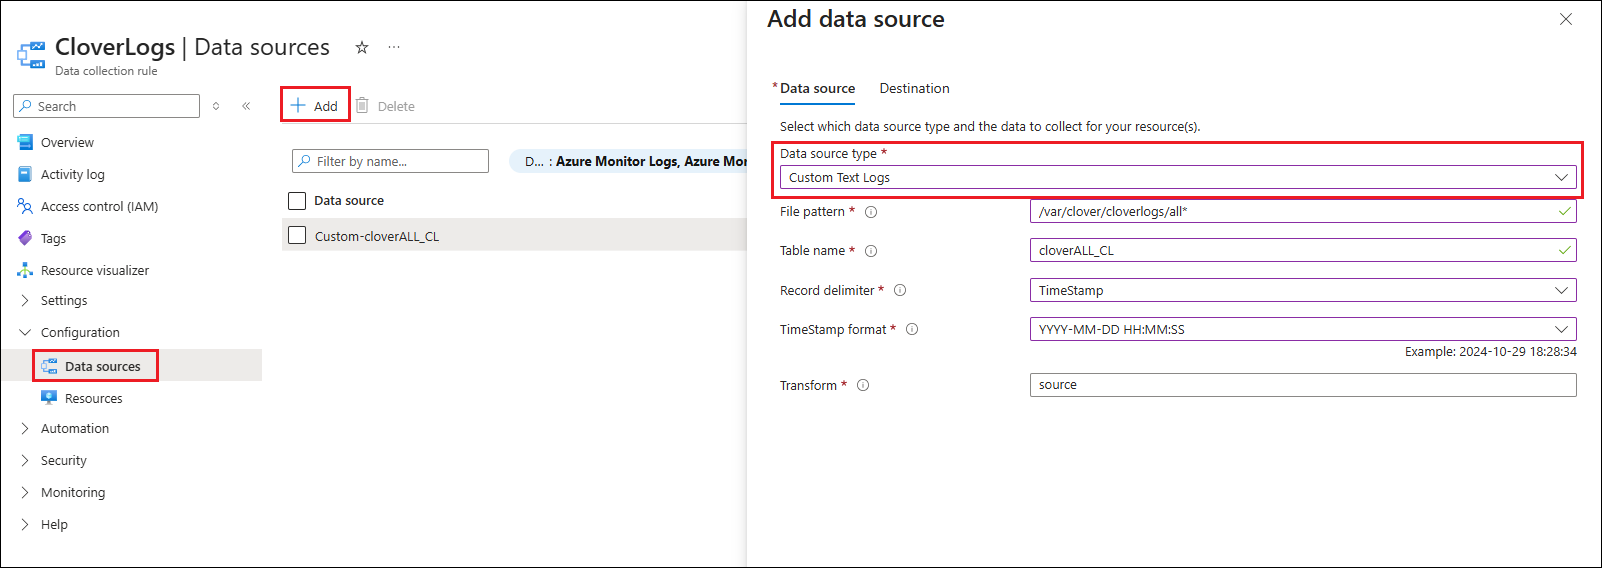Close the Add data source panel
Image resolution: width=1602 pixels, height=568 pixels.
pyautogui.click(x=1566, y=20)
